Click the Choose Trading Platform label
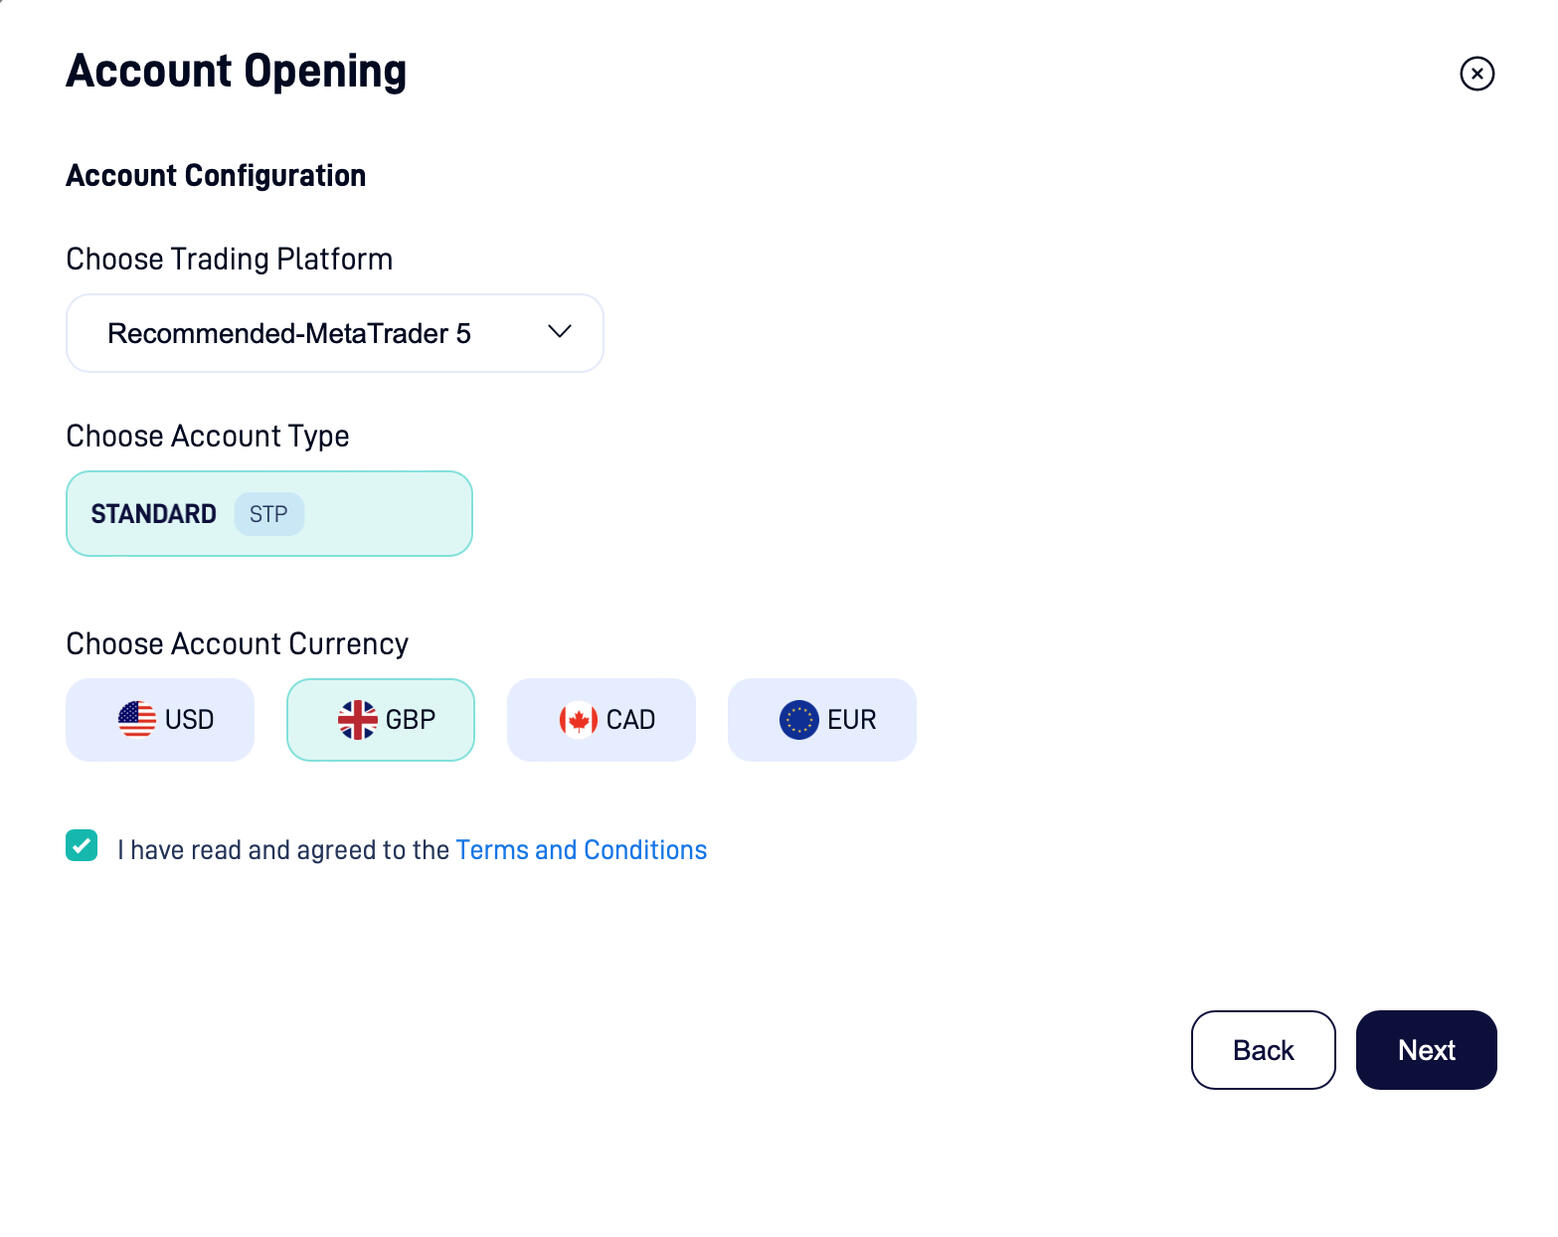1558x1237 pixels. 229,259
